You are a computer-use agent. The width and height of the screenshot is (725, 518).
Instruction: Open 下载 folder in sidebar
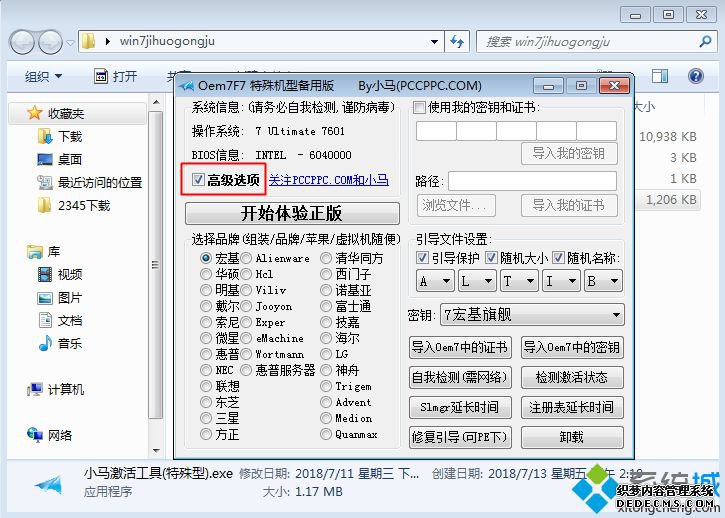point(60,136)
